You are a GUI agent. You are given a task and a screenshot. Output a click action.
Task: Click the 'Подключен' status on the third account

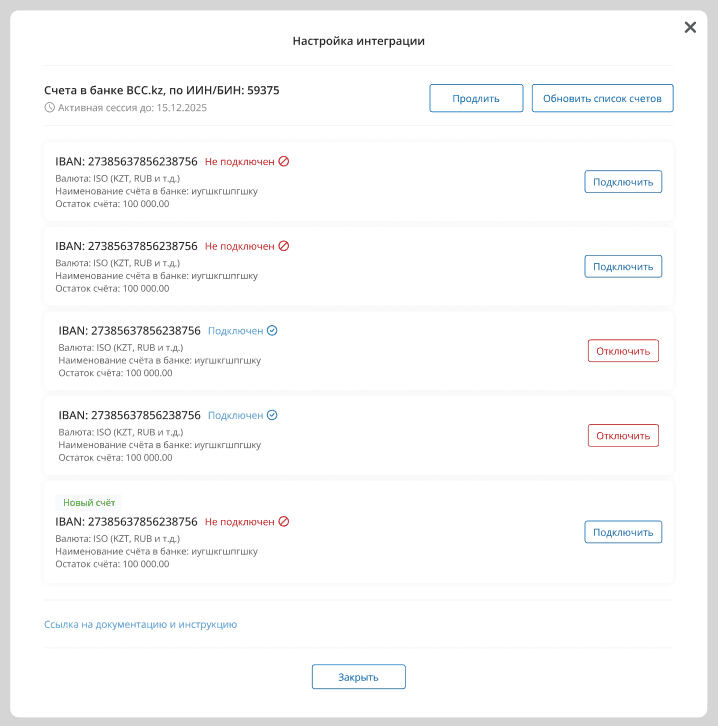click(x=236, y=331)
